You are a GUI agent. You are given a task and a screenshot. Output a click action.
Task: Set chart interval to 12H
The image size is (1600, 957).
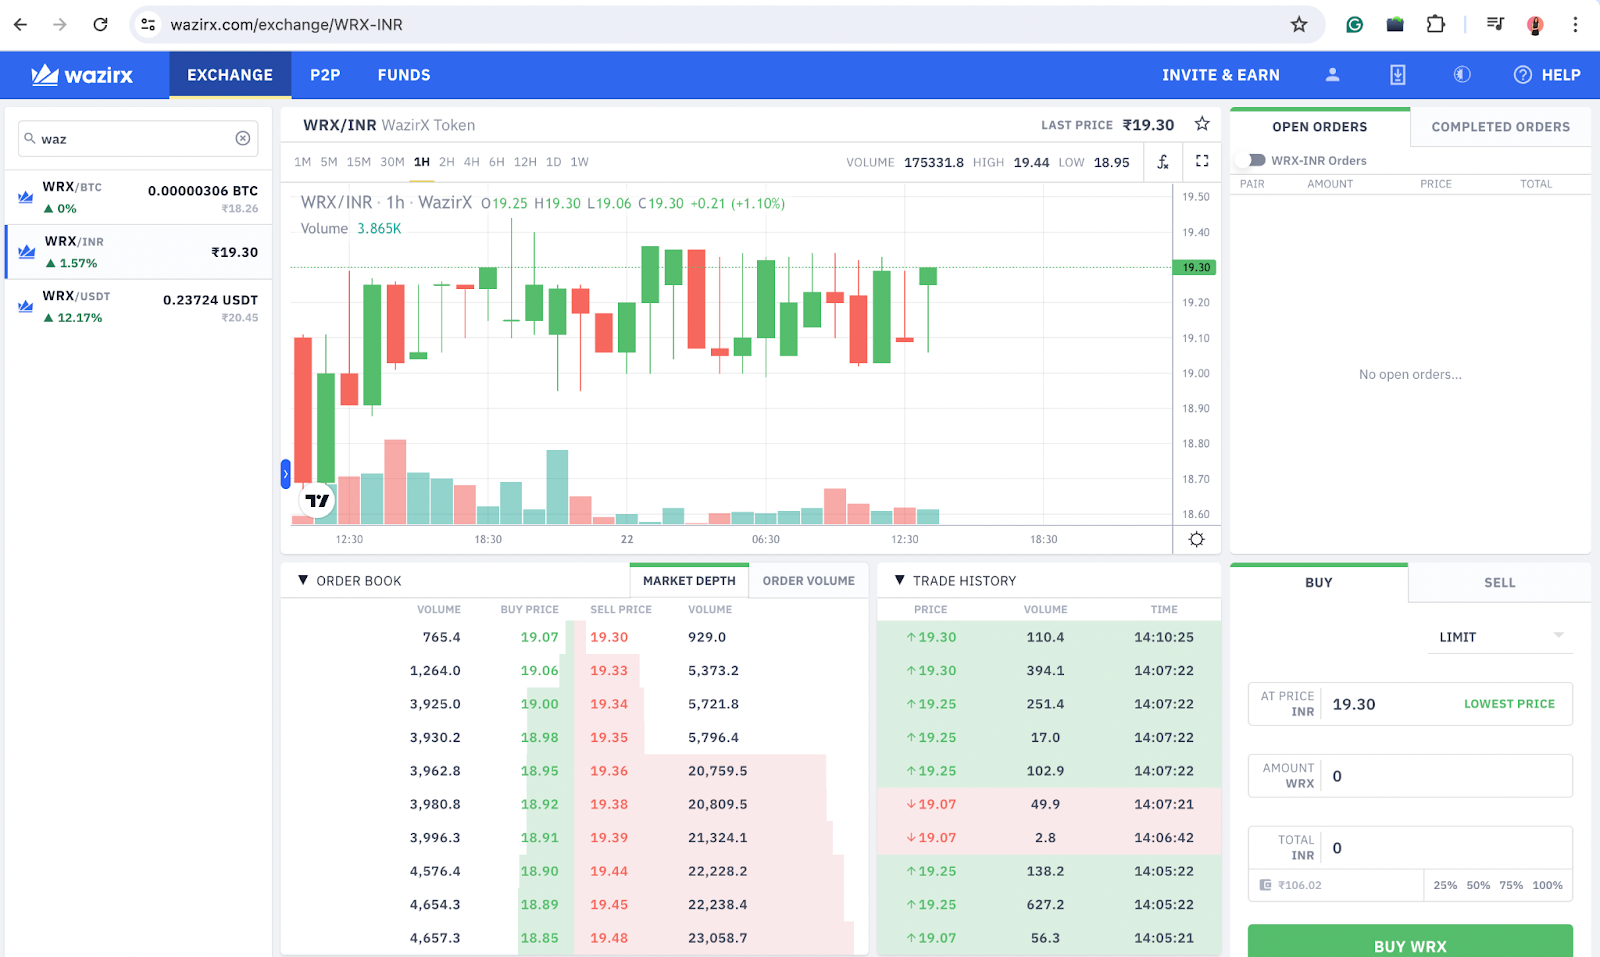tap(526, 162)
